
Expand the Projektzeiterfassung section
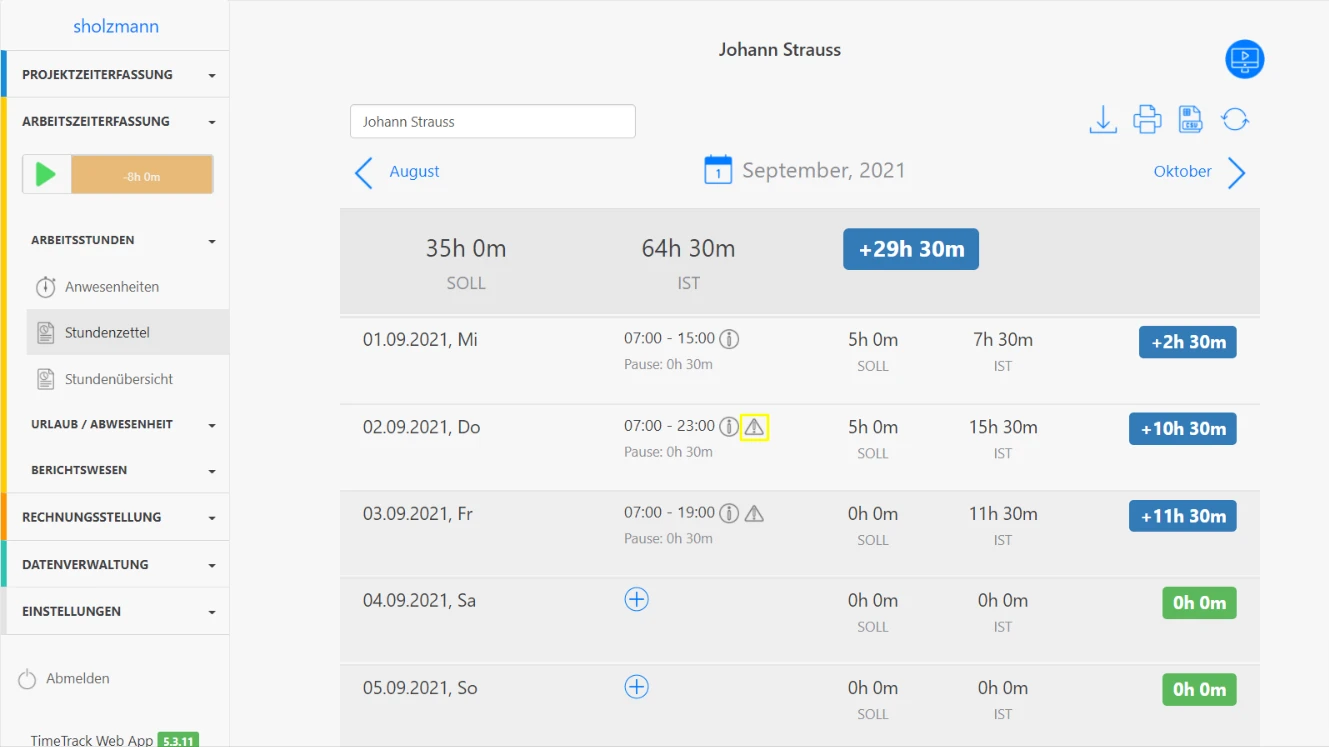tap(115, 74)
